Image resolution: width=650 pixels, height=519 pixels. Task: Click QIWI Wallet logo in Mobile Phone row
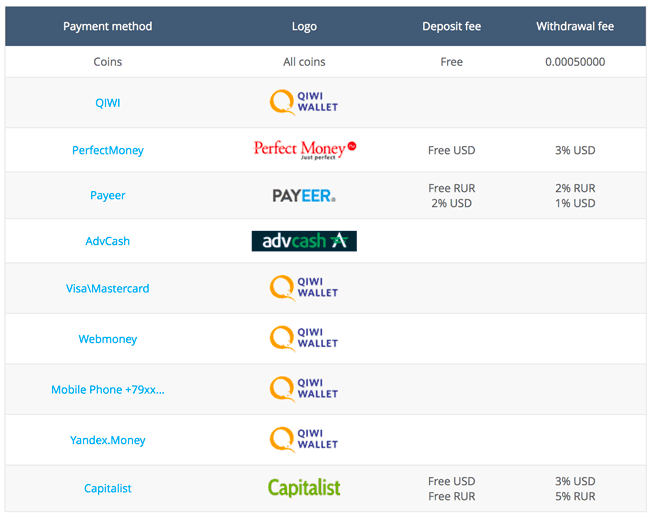304,389
